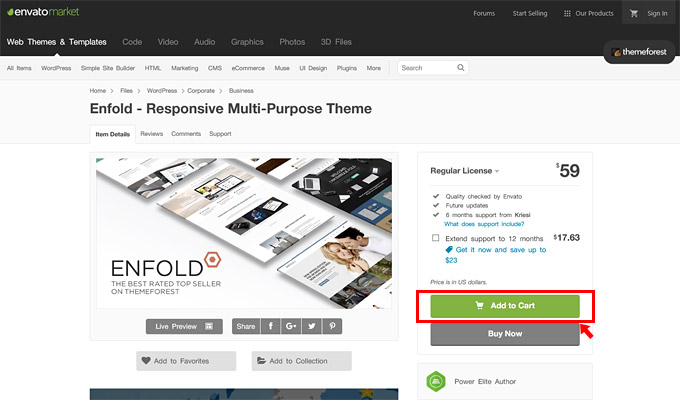Open the Photos category menu
Image resolution: width=680 pixels, height=400 pixels.
[292, 42]
